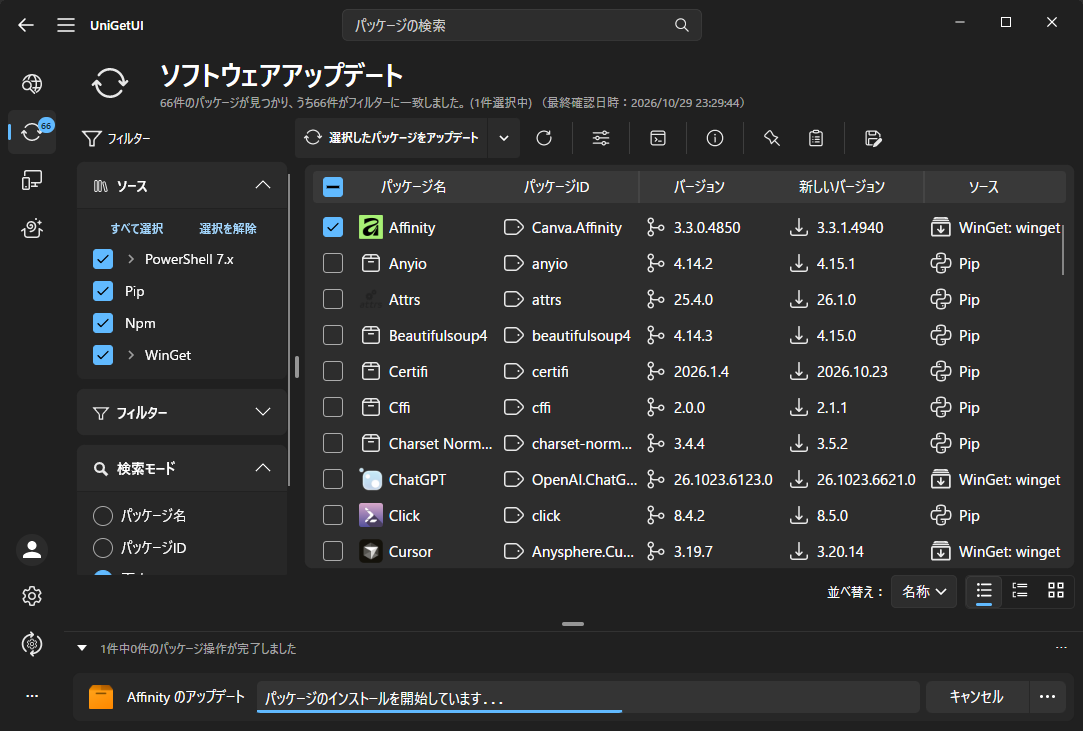Click the Affinity app icon in list
The image size is (1083, 731).
tap(371, 227)
